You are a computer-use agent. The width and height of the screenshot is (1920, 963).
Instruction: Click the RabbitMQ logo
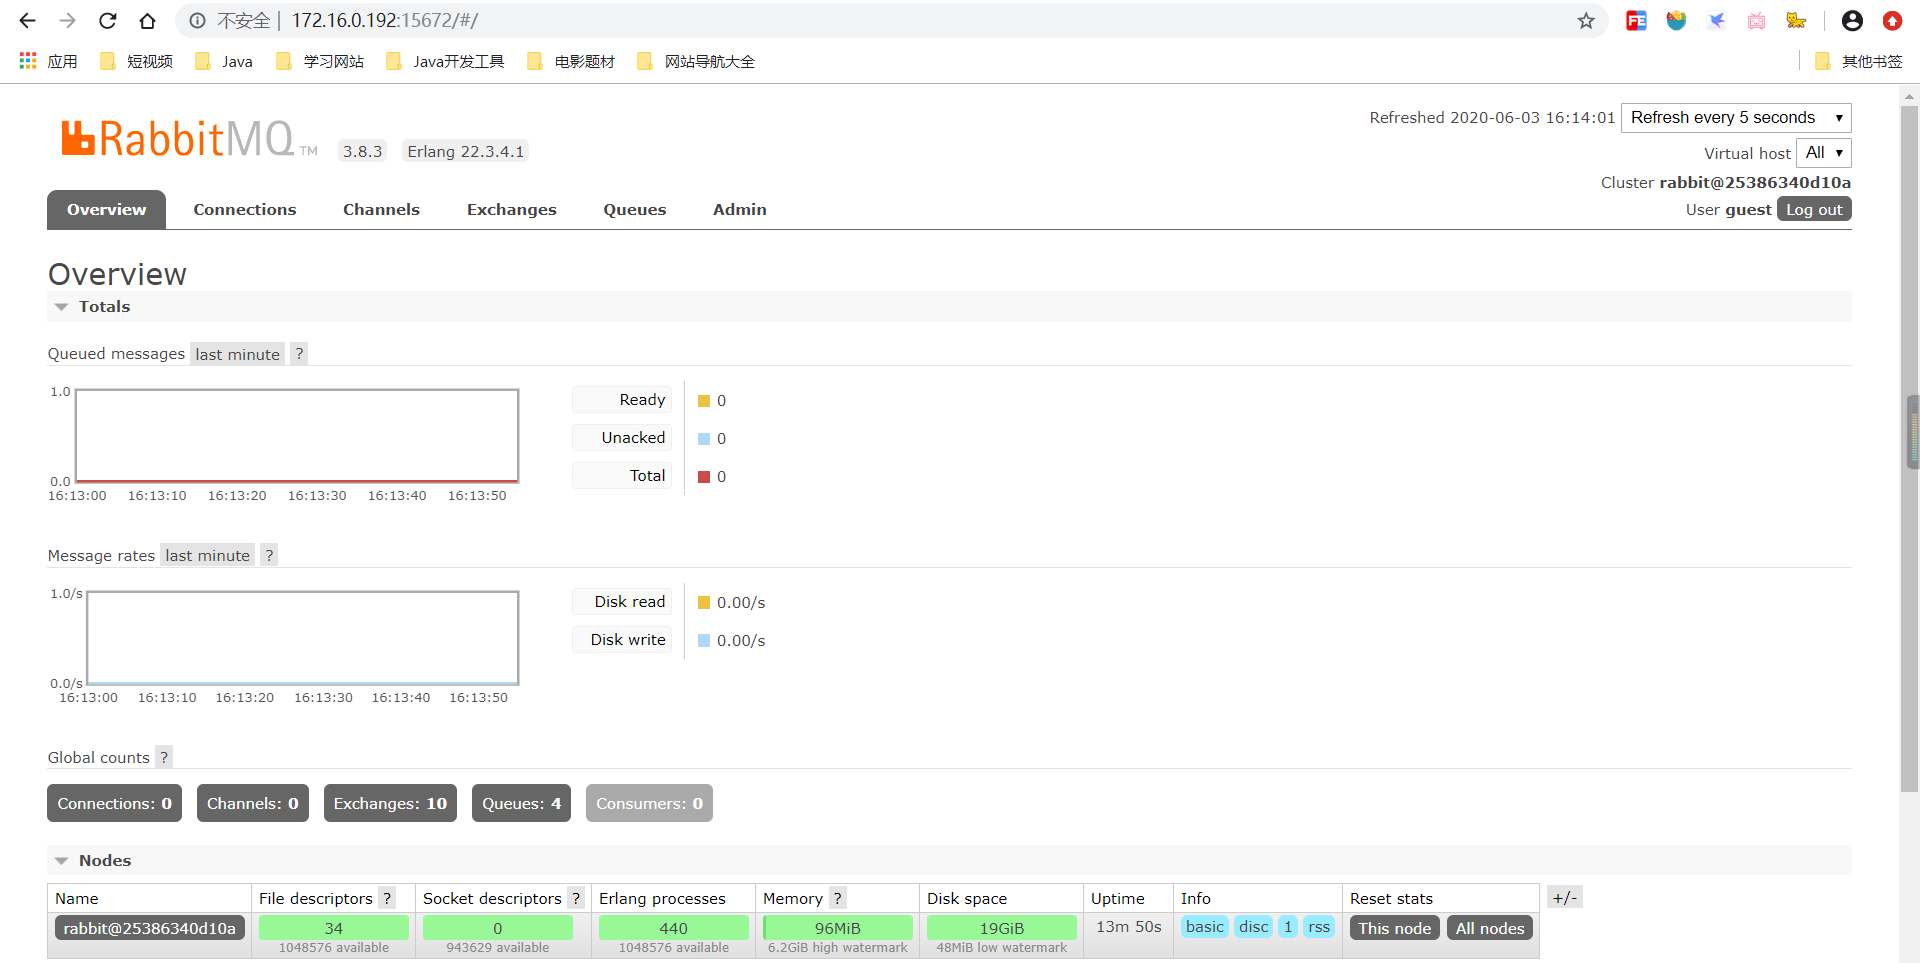click(188, 139)
